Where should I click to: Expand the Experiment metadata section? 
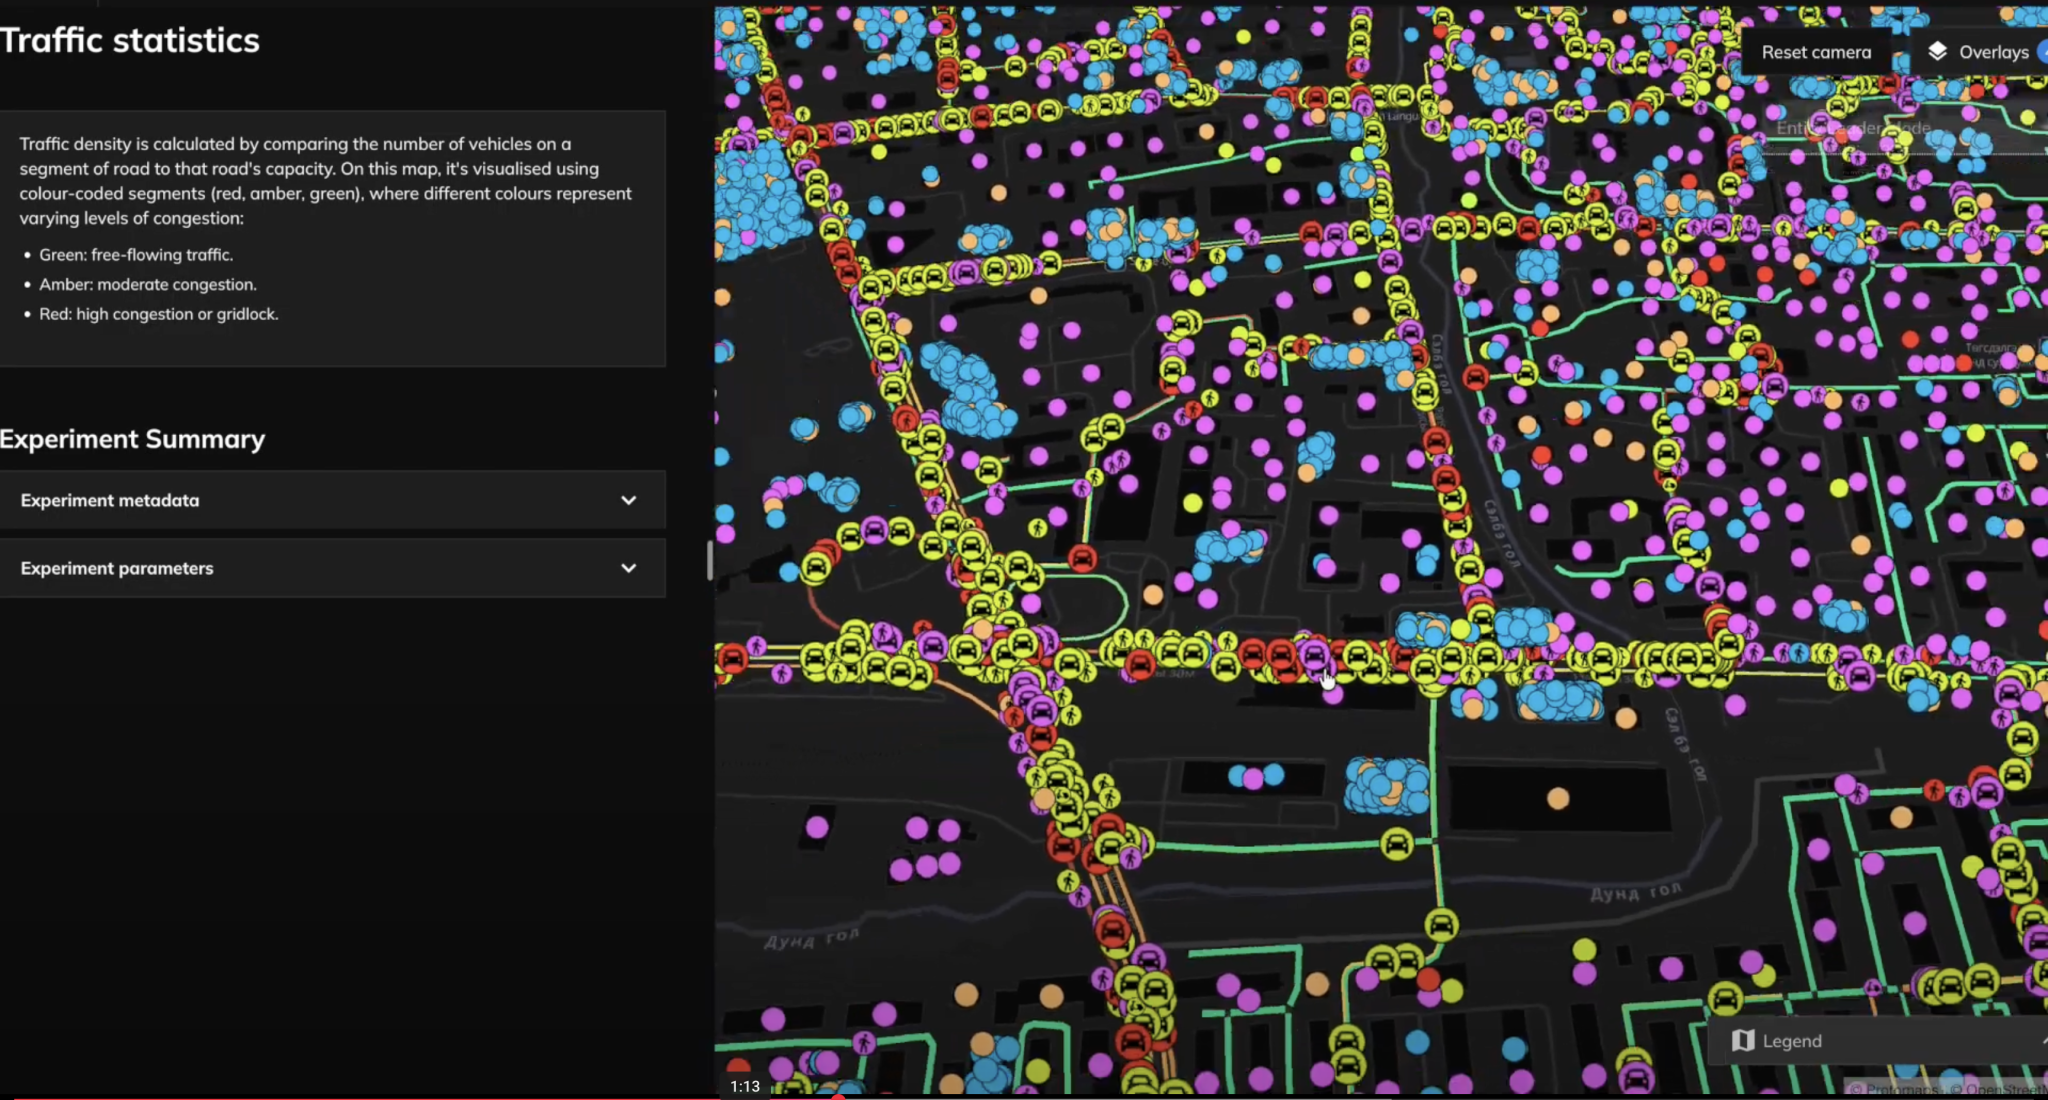tap(628, 500)
